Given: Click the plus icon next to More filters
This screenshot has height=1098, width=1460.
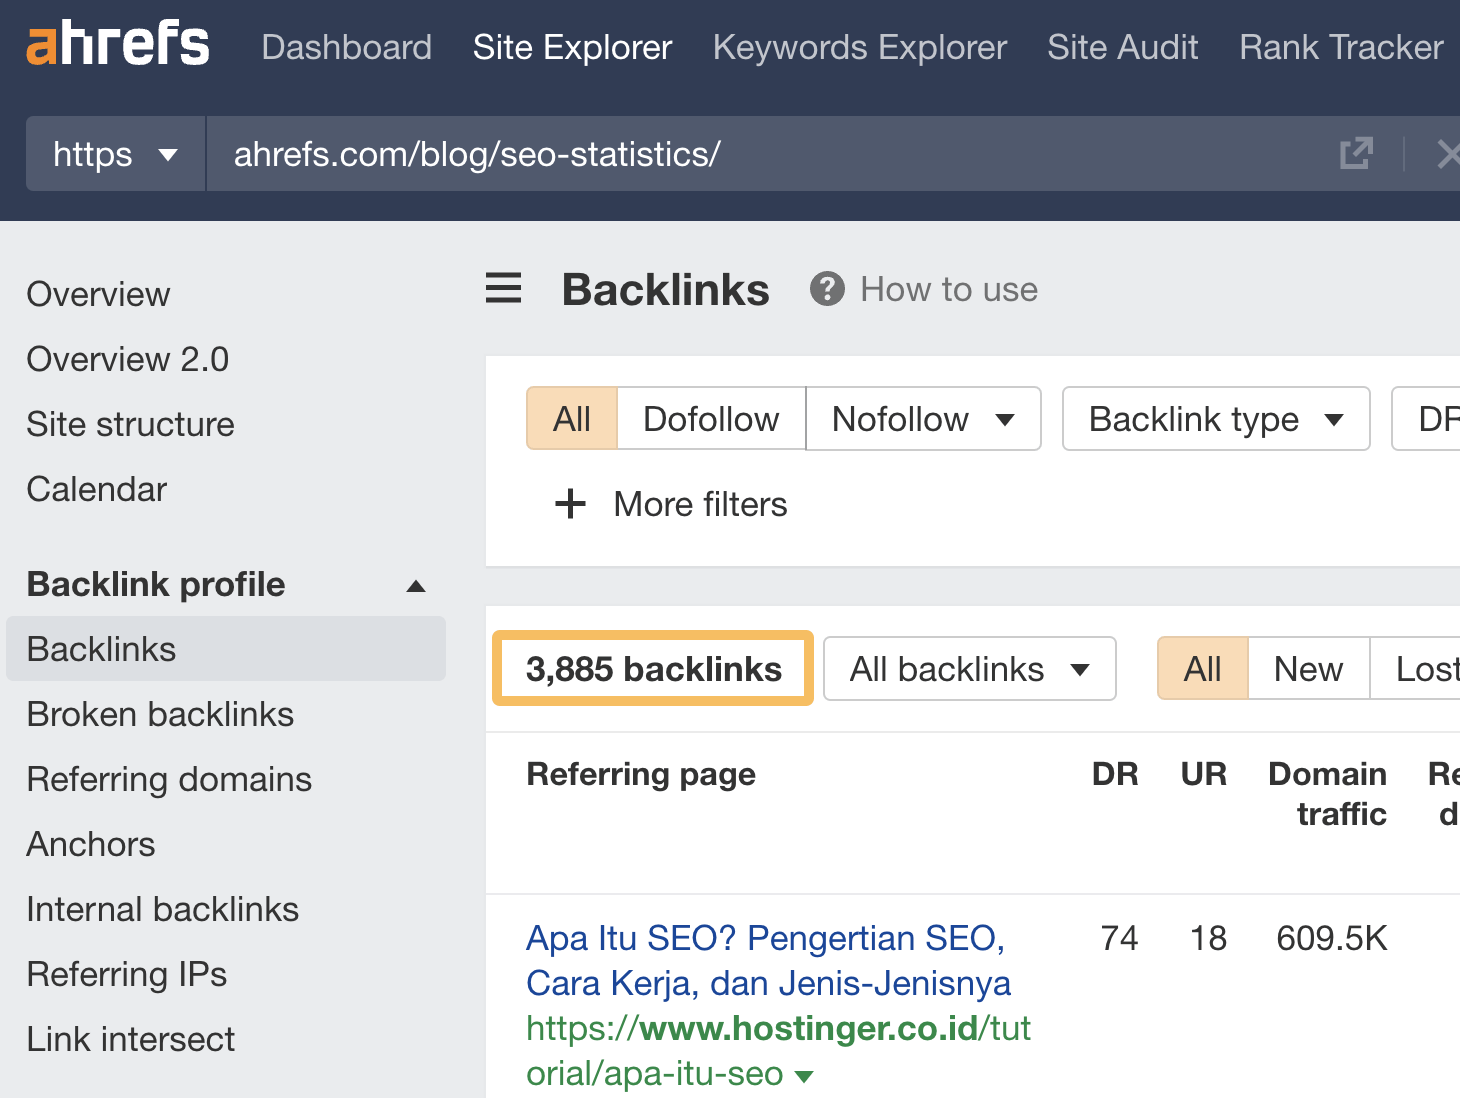Looking at the screenshot, I should pyautogui.click(x=569, y=504).
